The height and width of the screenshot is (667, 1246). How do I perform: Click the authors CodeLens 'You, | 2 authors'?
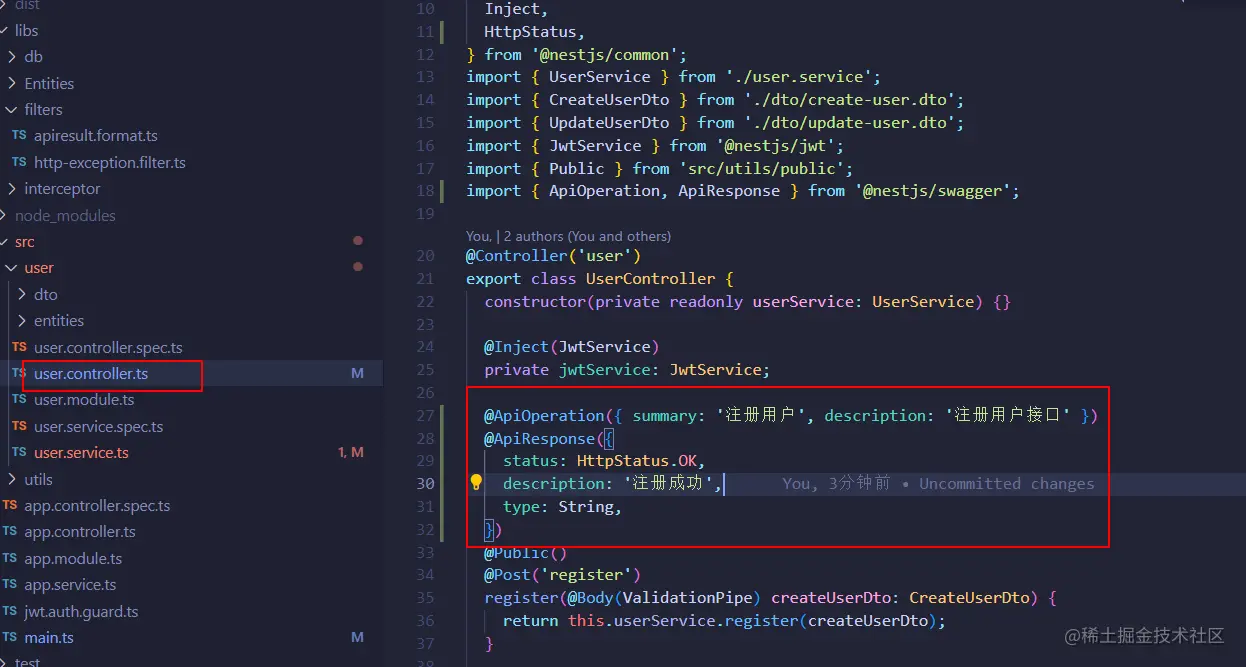coord(568,236)
